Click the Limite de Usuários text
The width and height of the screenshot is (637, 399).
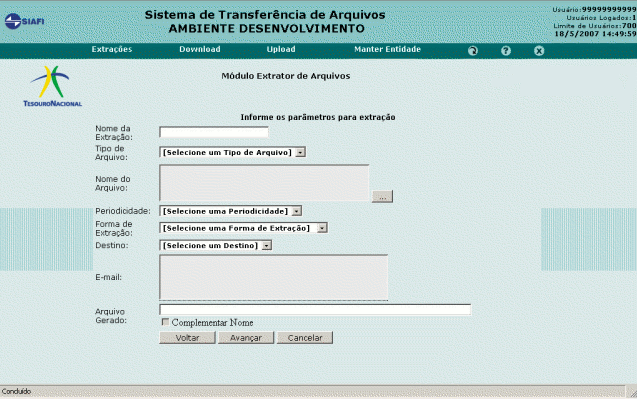tap(595, 26)
